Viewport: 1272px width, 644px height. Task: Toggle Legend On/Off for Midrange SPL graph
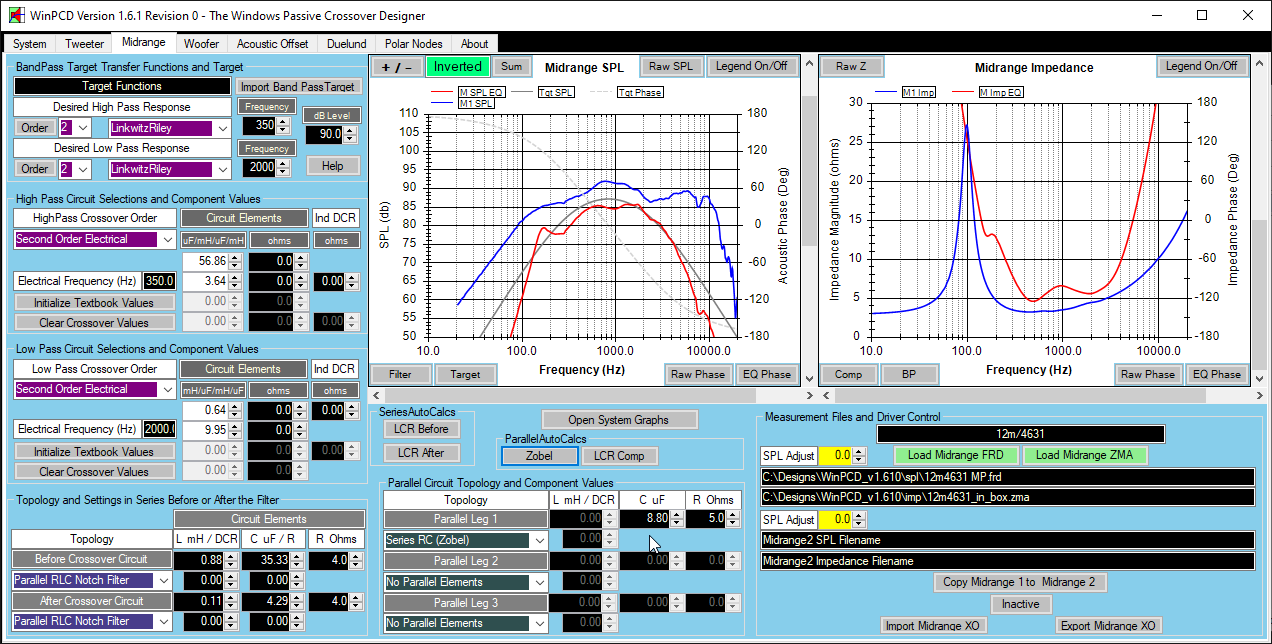752,67
